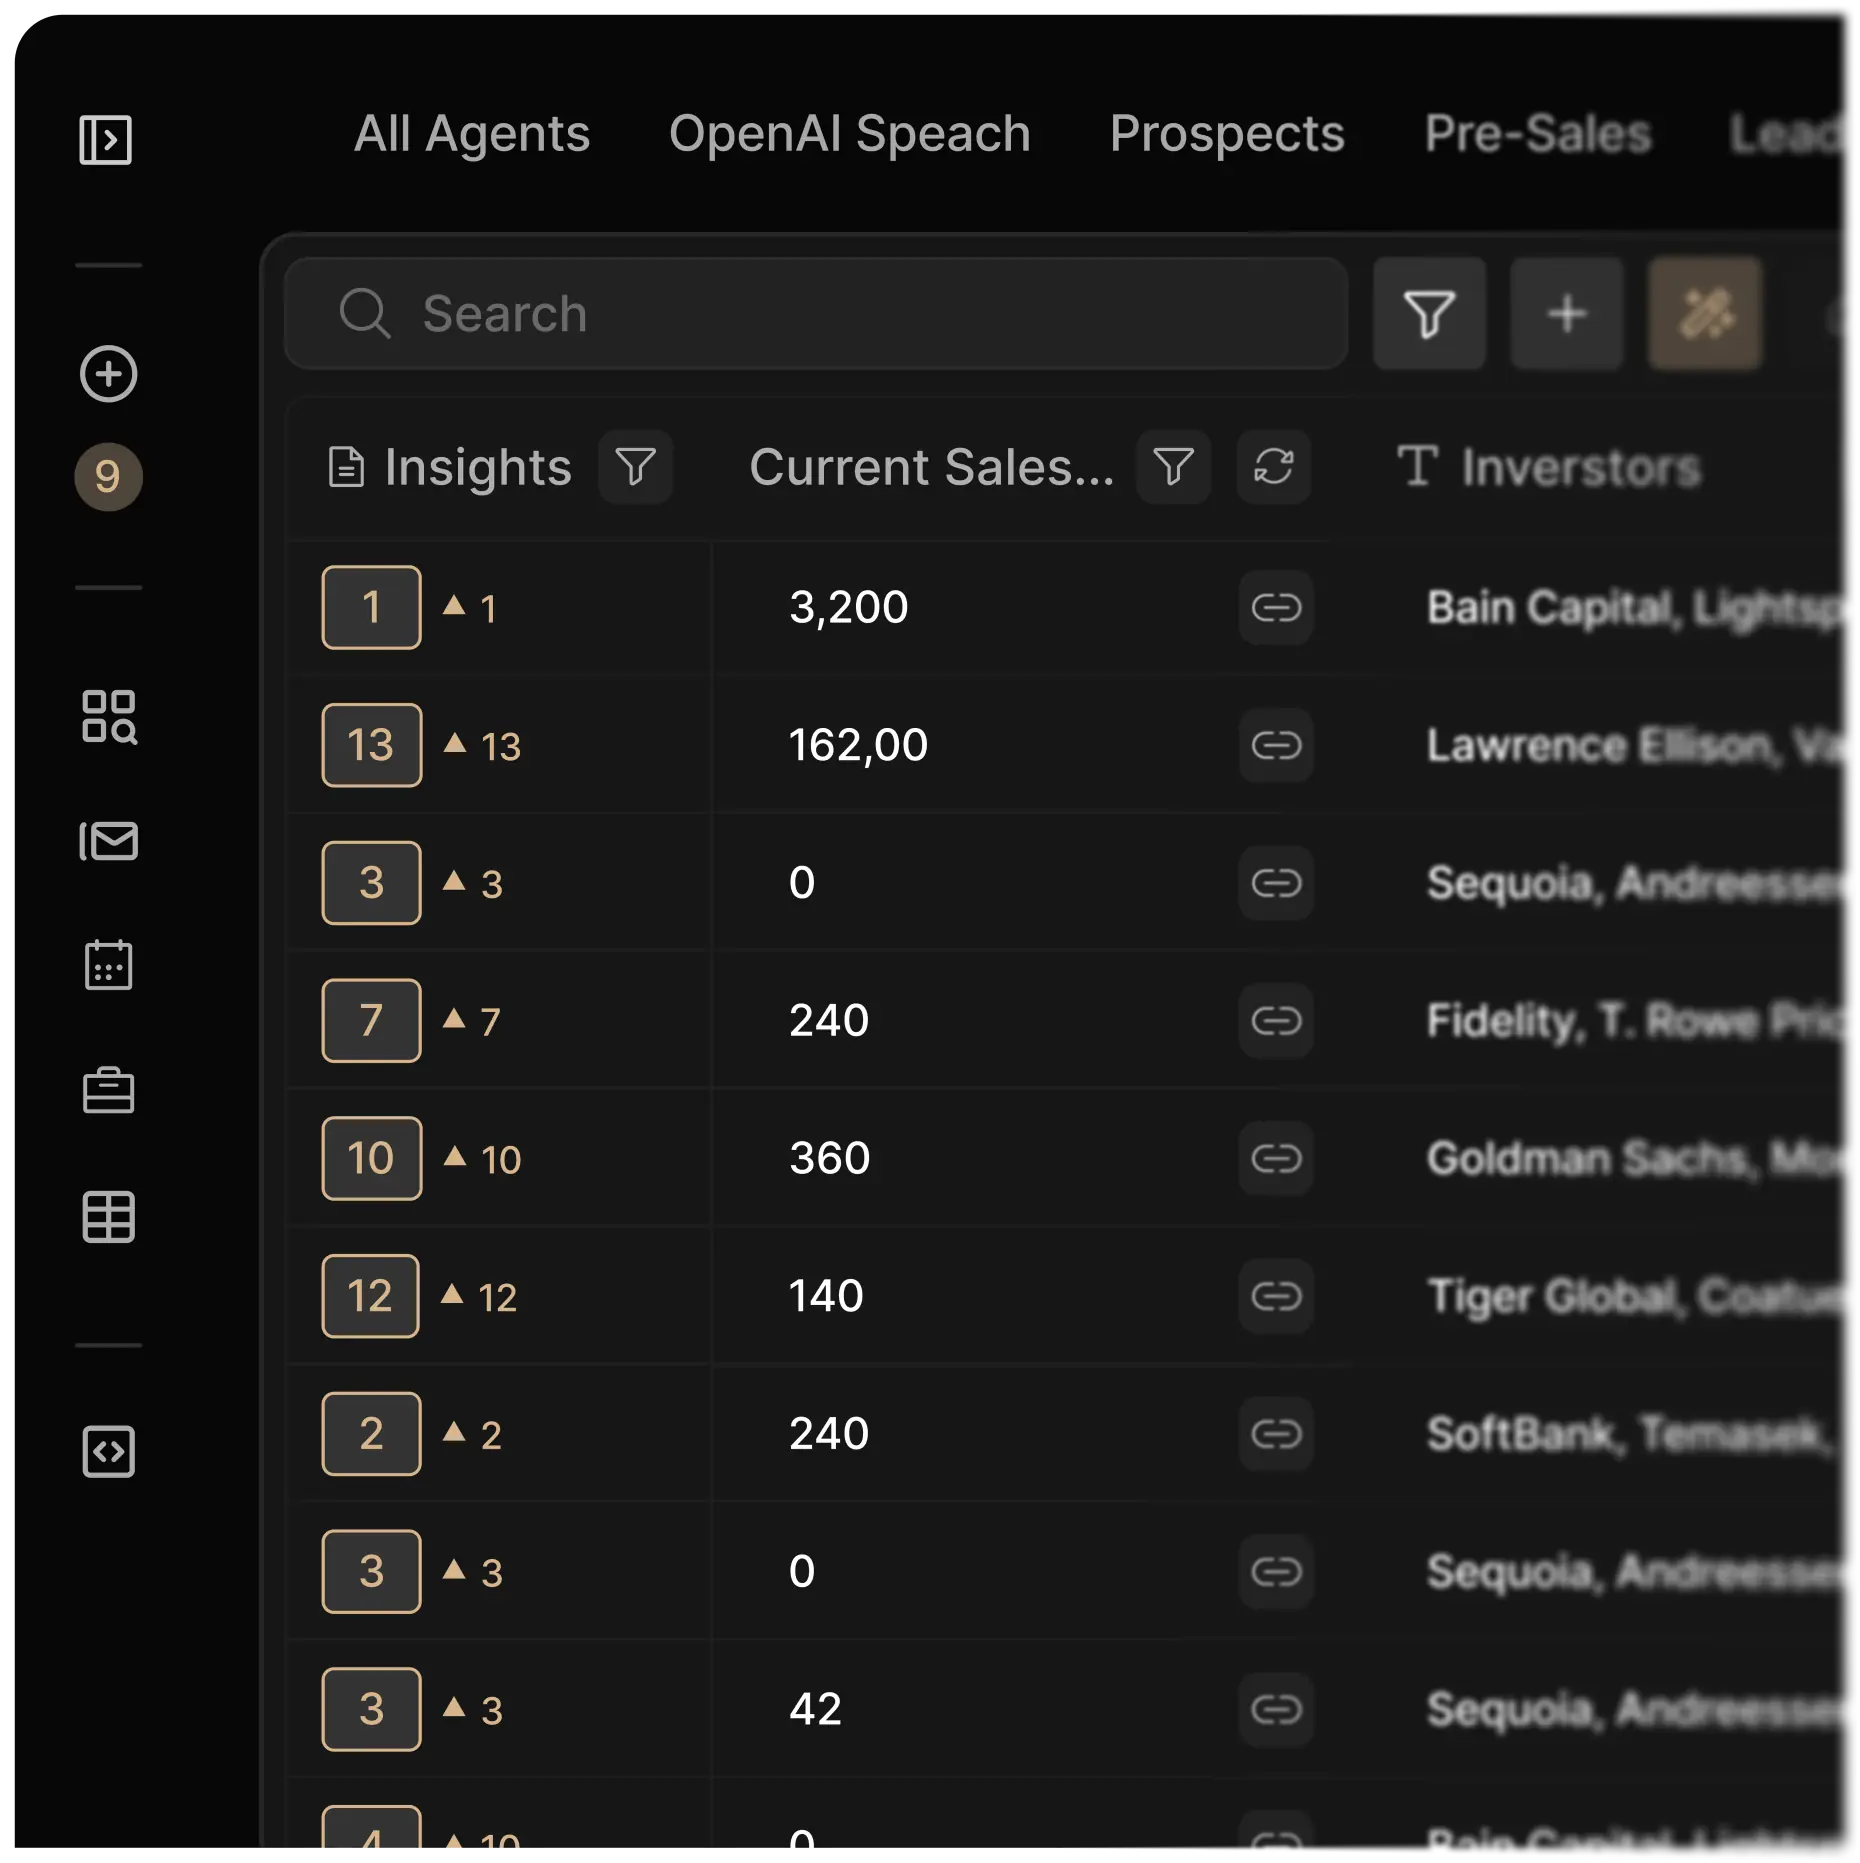The height and width of the screenshot is (1863, 1860).
Task: Switch to the All Agents tab
Action: click(x=472, y=134)
